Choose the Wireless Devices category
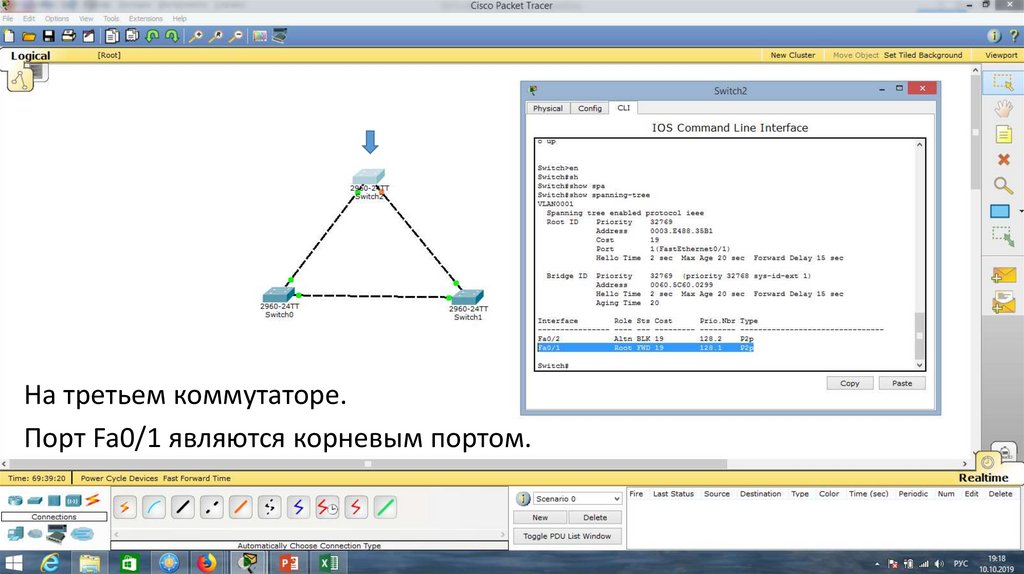Screen dimensions: 1024x574 [72, 501]
